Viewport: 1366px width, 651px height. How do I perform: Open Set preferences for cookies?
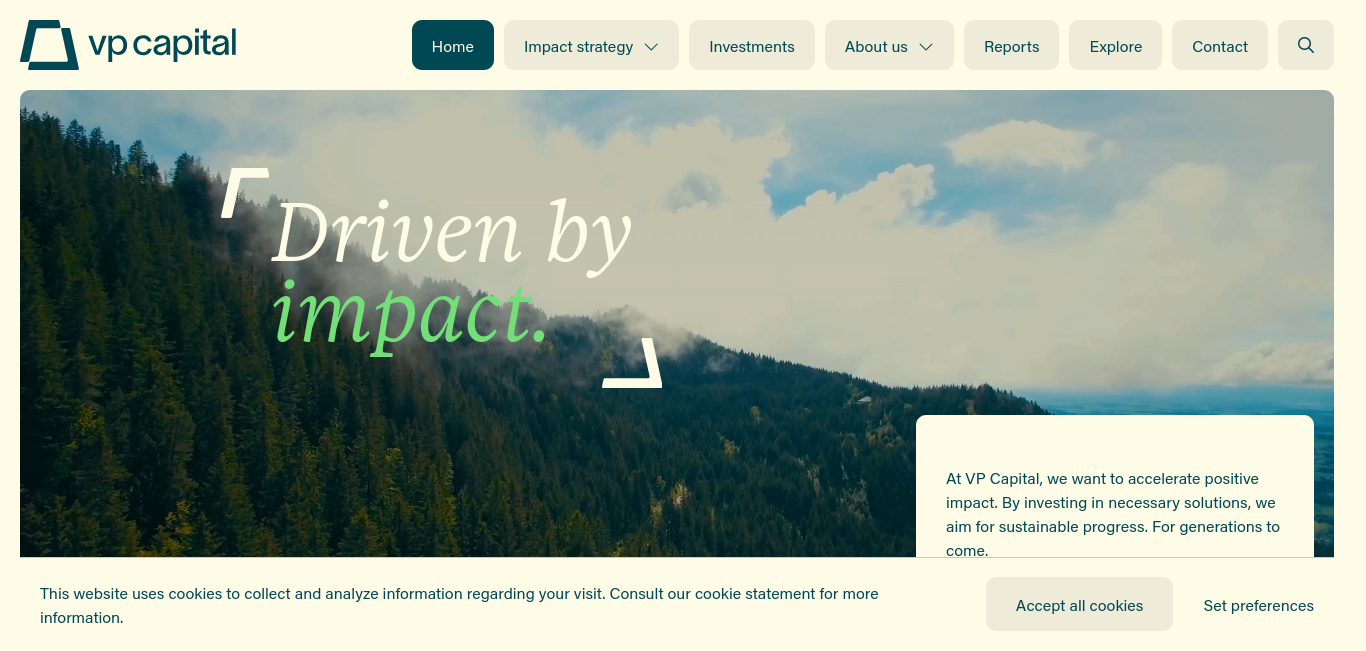[x=1258, y=605]
